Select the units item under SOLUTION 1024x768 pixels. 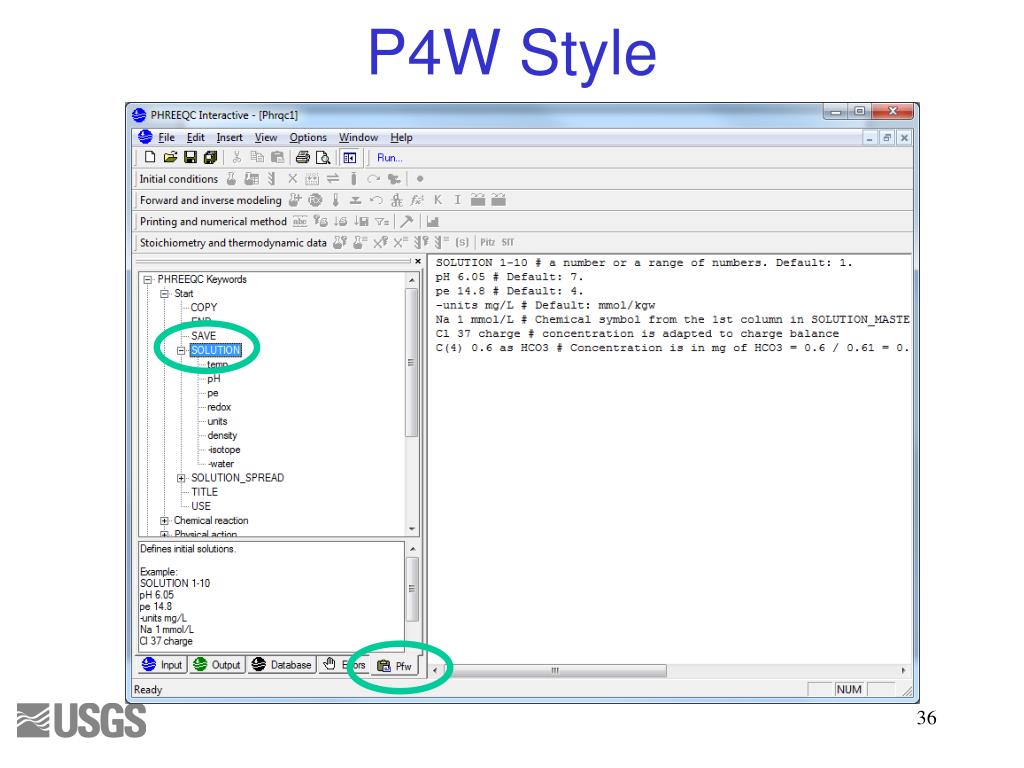[x=217, y=422]
